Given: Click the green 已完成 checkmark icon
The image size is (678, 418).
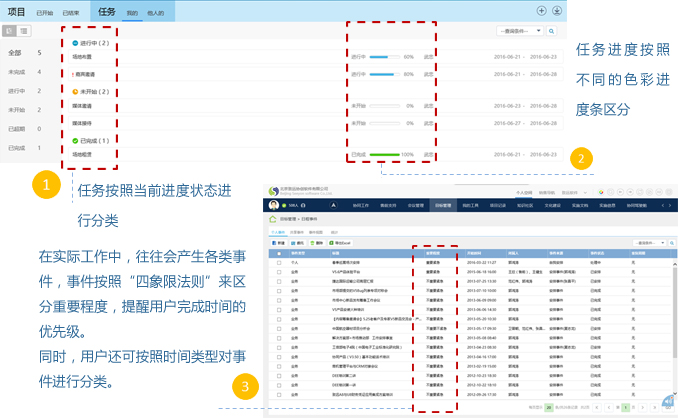Looking at the screenshot, I should click(x=75, y=141).
